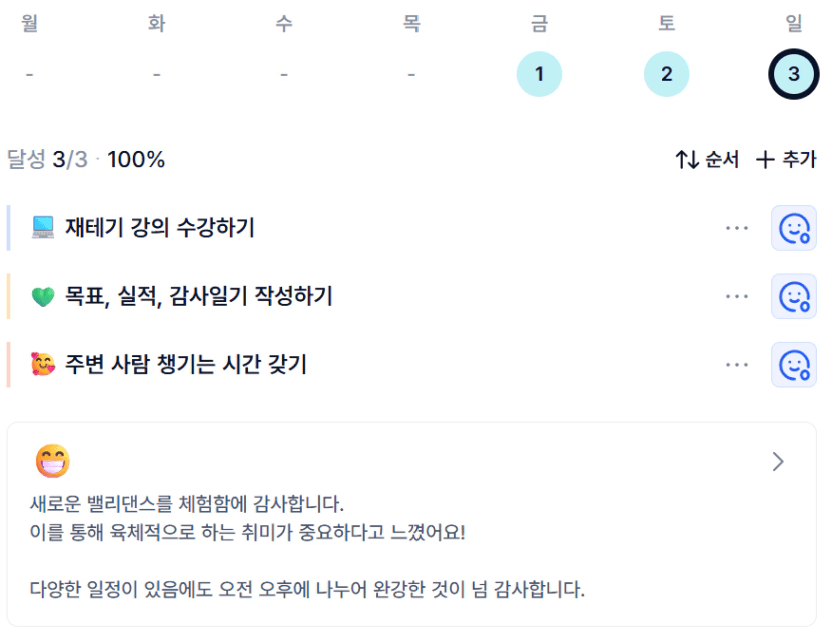832x642 pixels.
Task: Click the 달성 3/3 100% progress label
Action: click(86, 159)
